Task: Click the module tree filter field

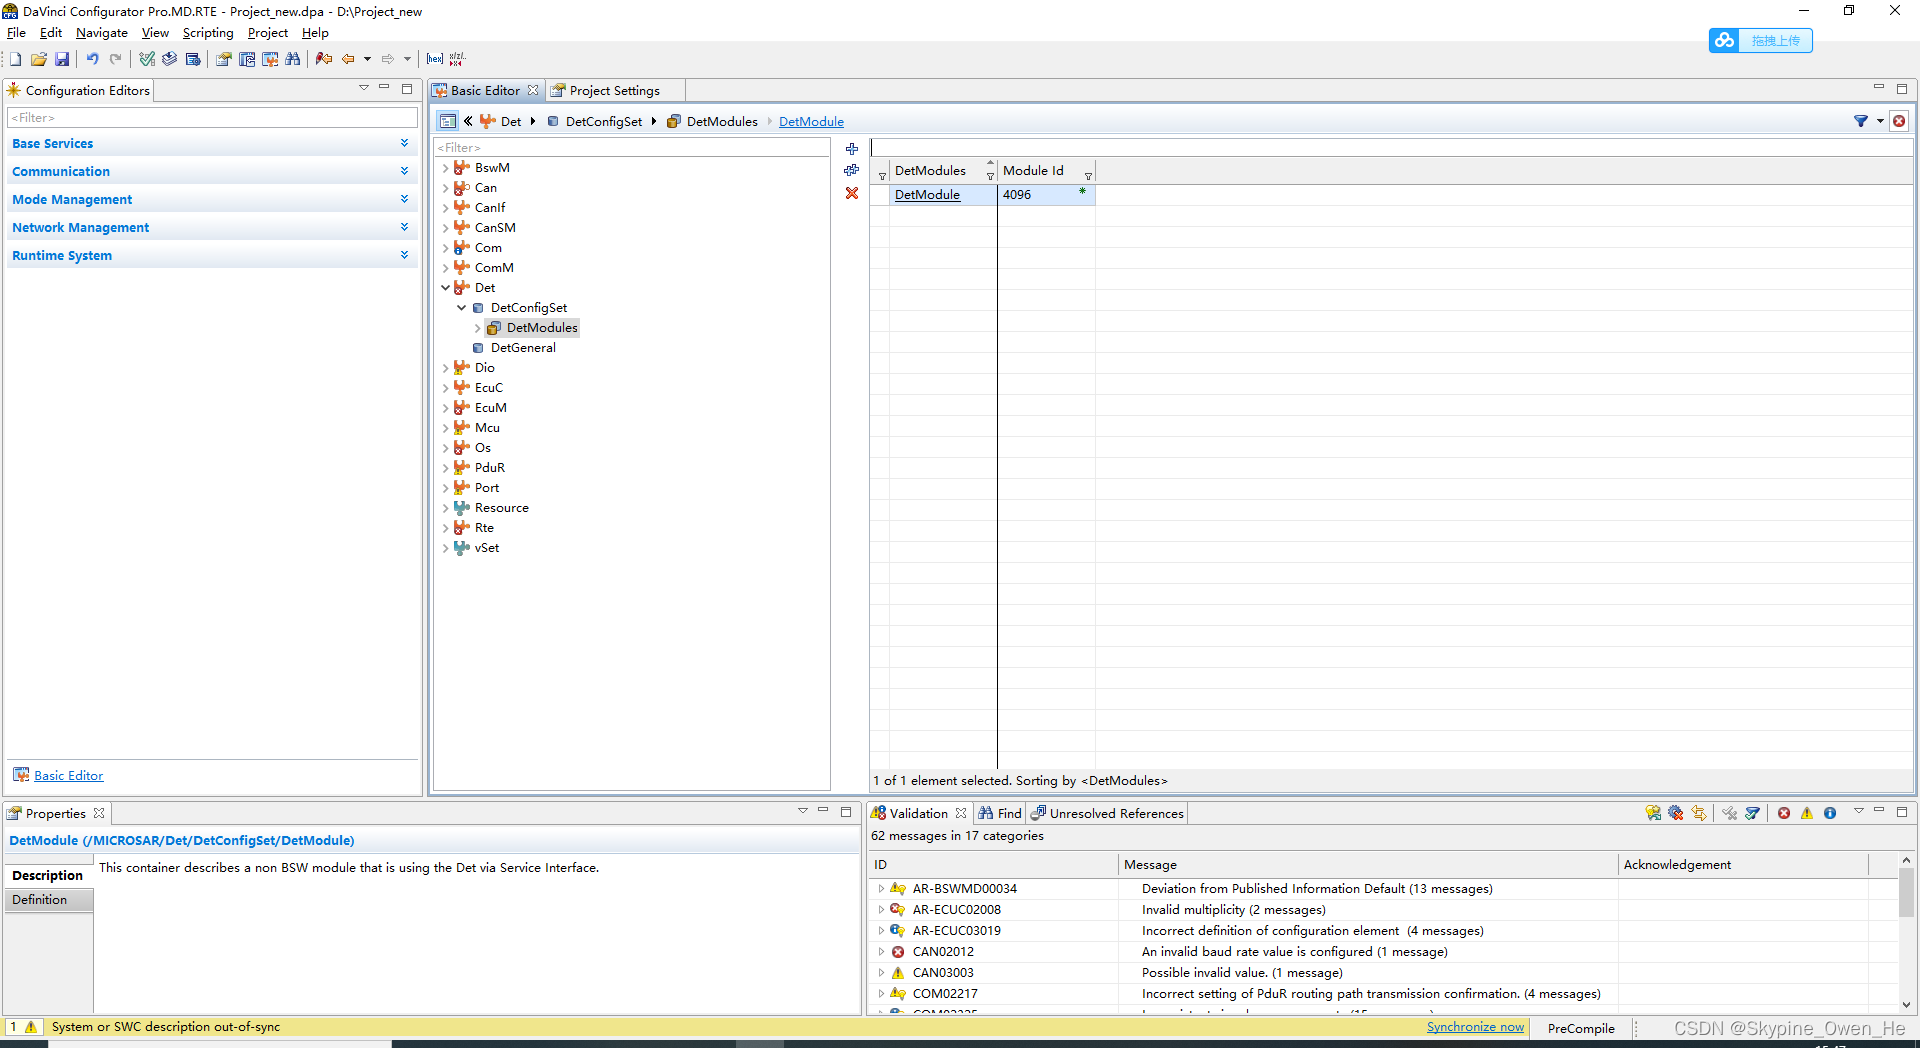Action: [x=632, y=148]
